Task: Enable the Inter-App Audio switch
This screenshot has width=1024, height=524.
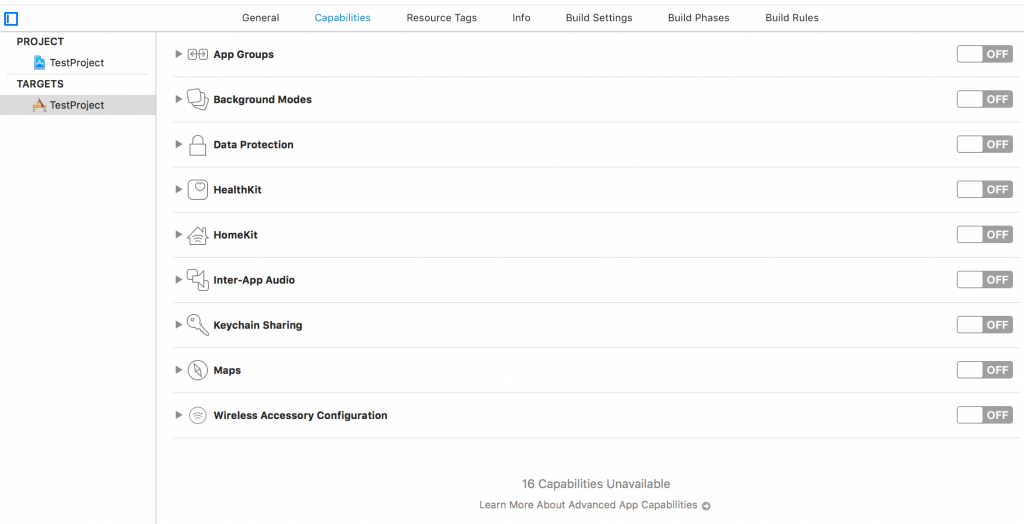Action: click(985, 280)
